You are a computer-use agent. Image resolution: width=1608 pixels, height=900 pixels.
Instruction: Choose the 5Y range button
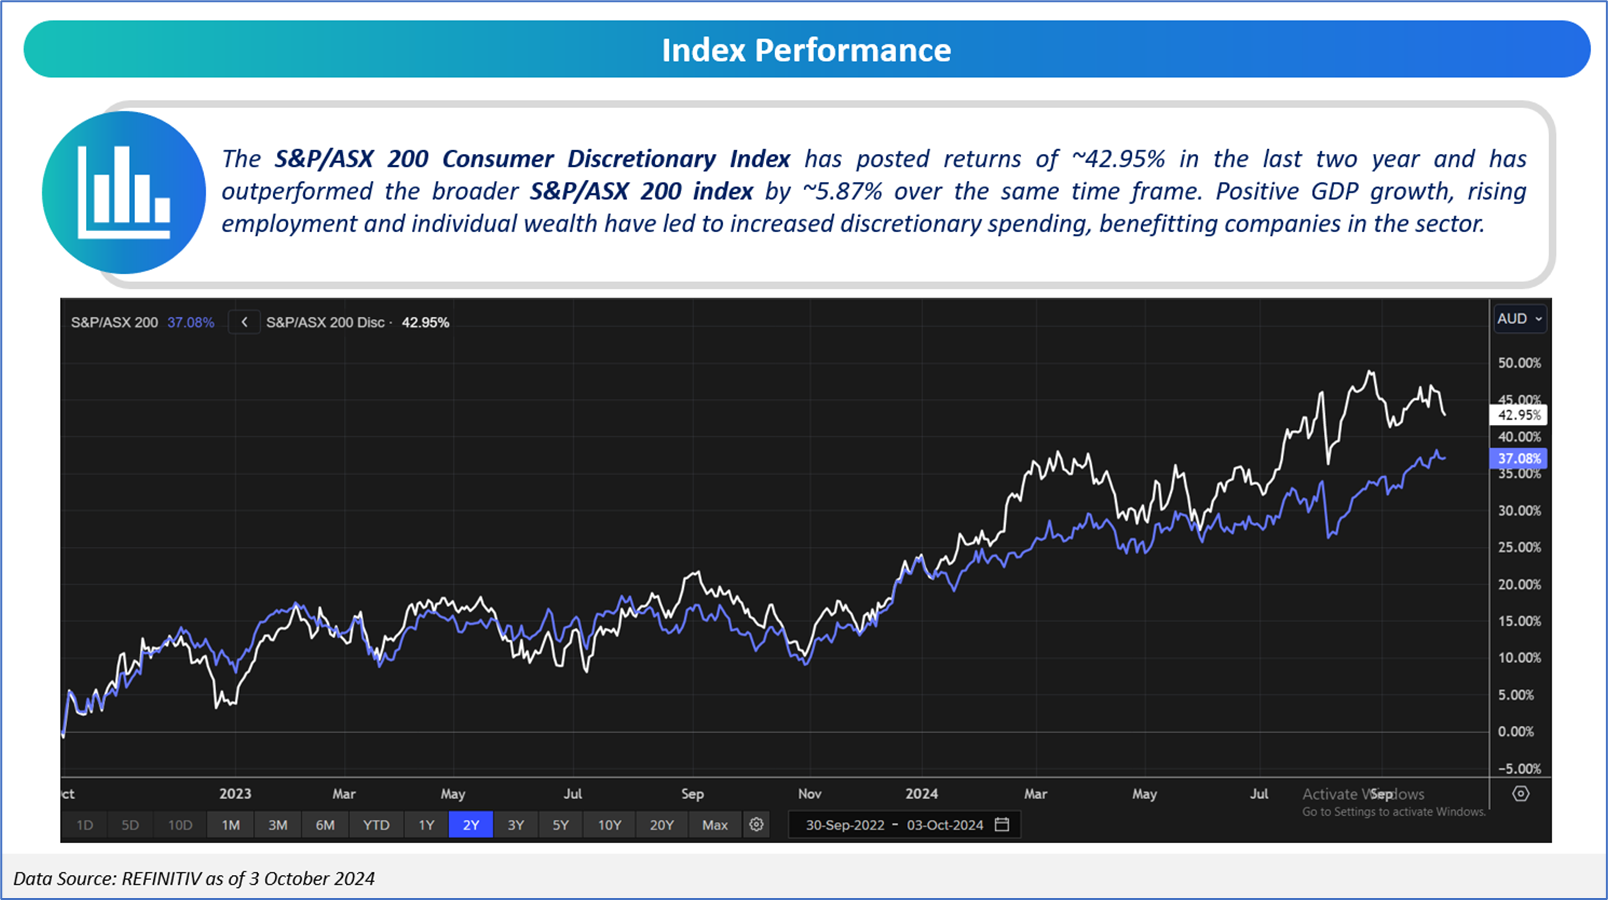561,825
